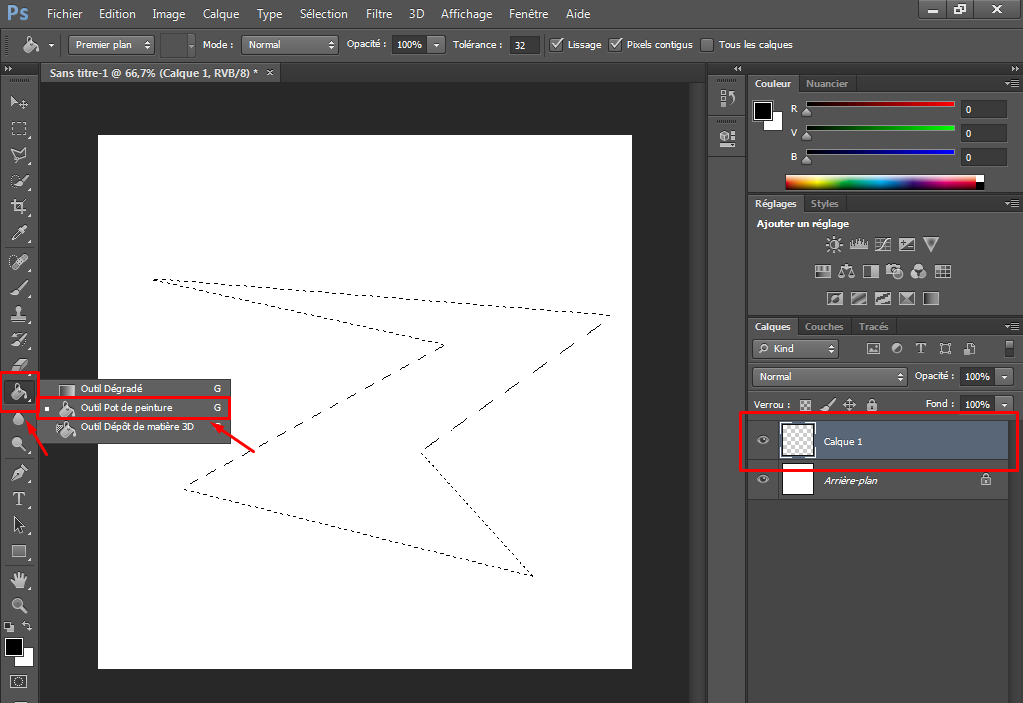Screen dimensions: 1023x703
Task: Select the Clone Stamp tool
Action: tap(19, 314)
